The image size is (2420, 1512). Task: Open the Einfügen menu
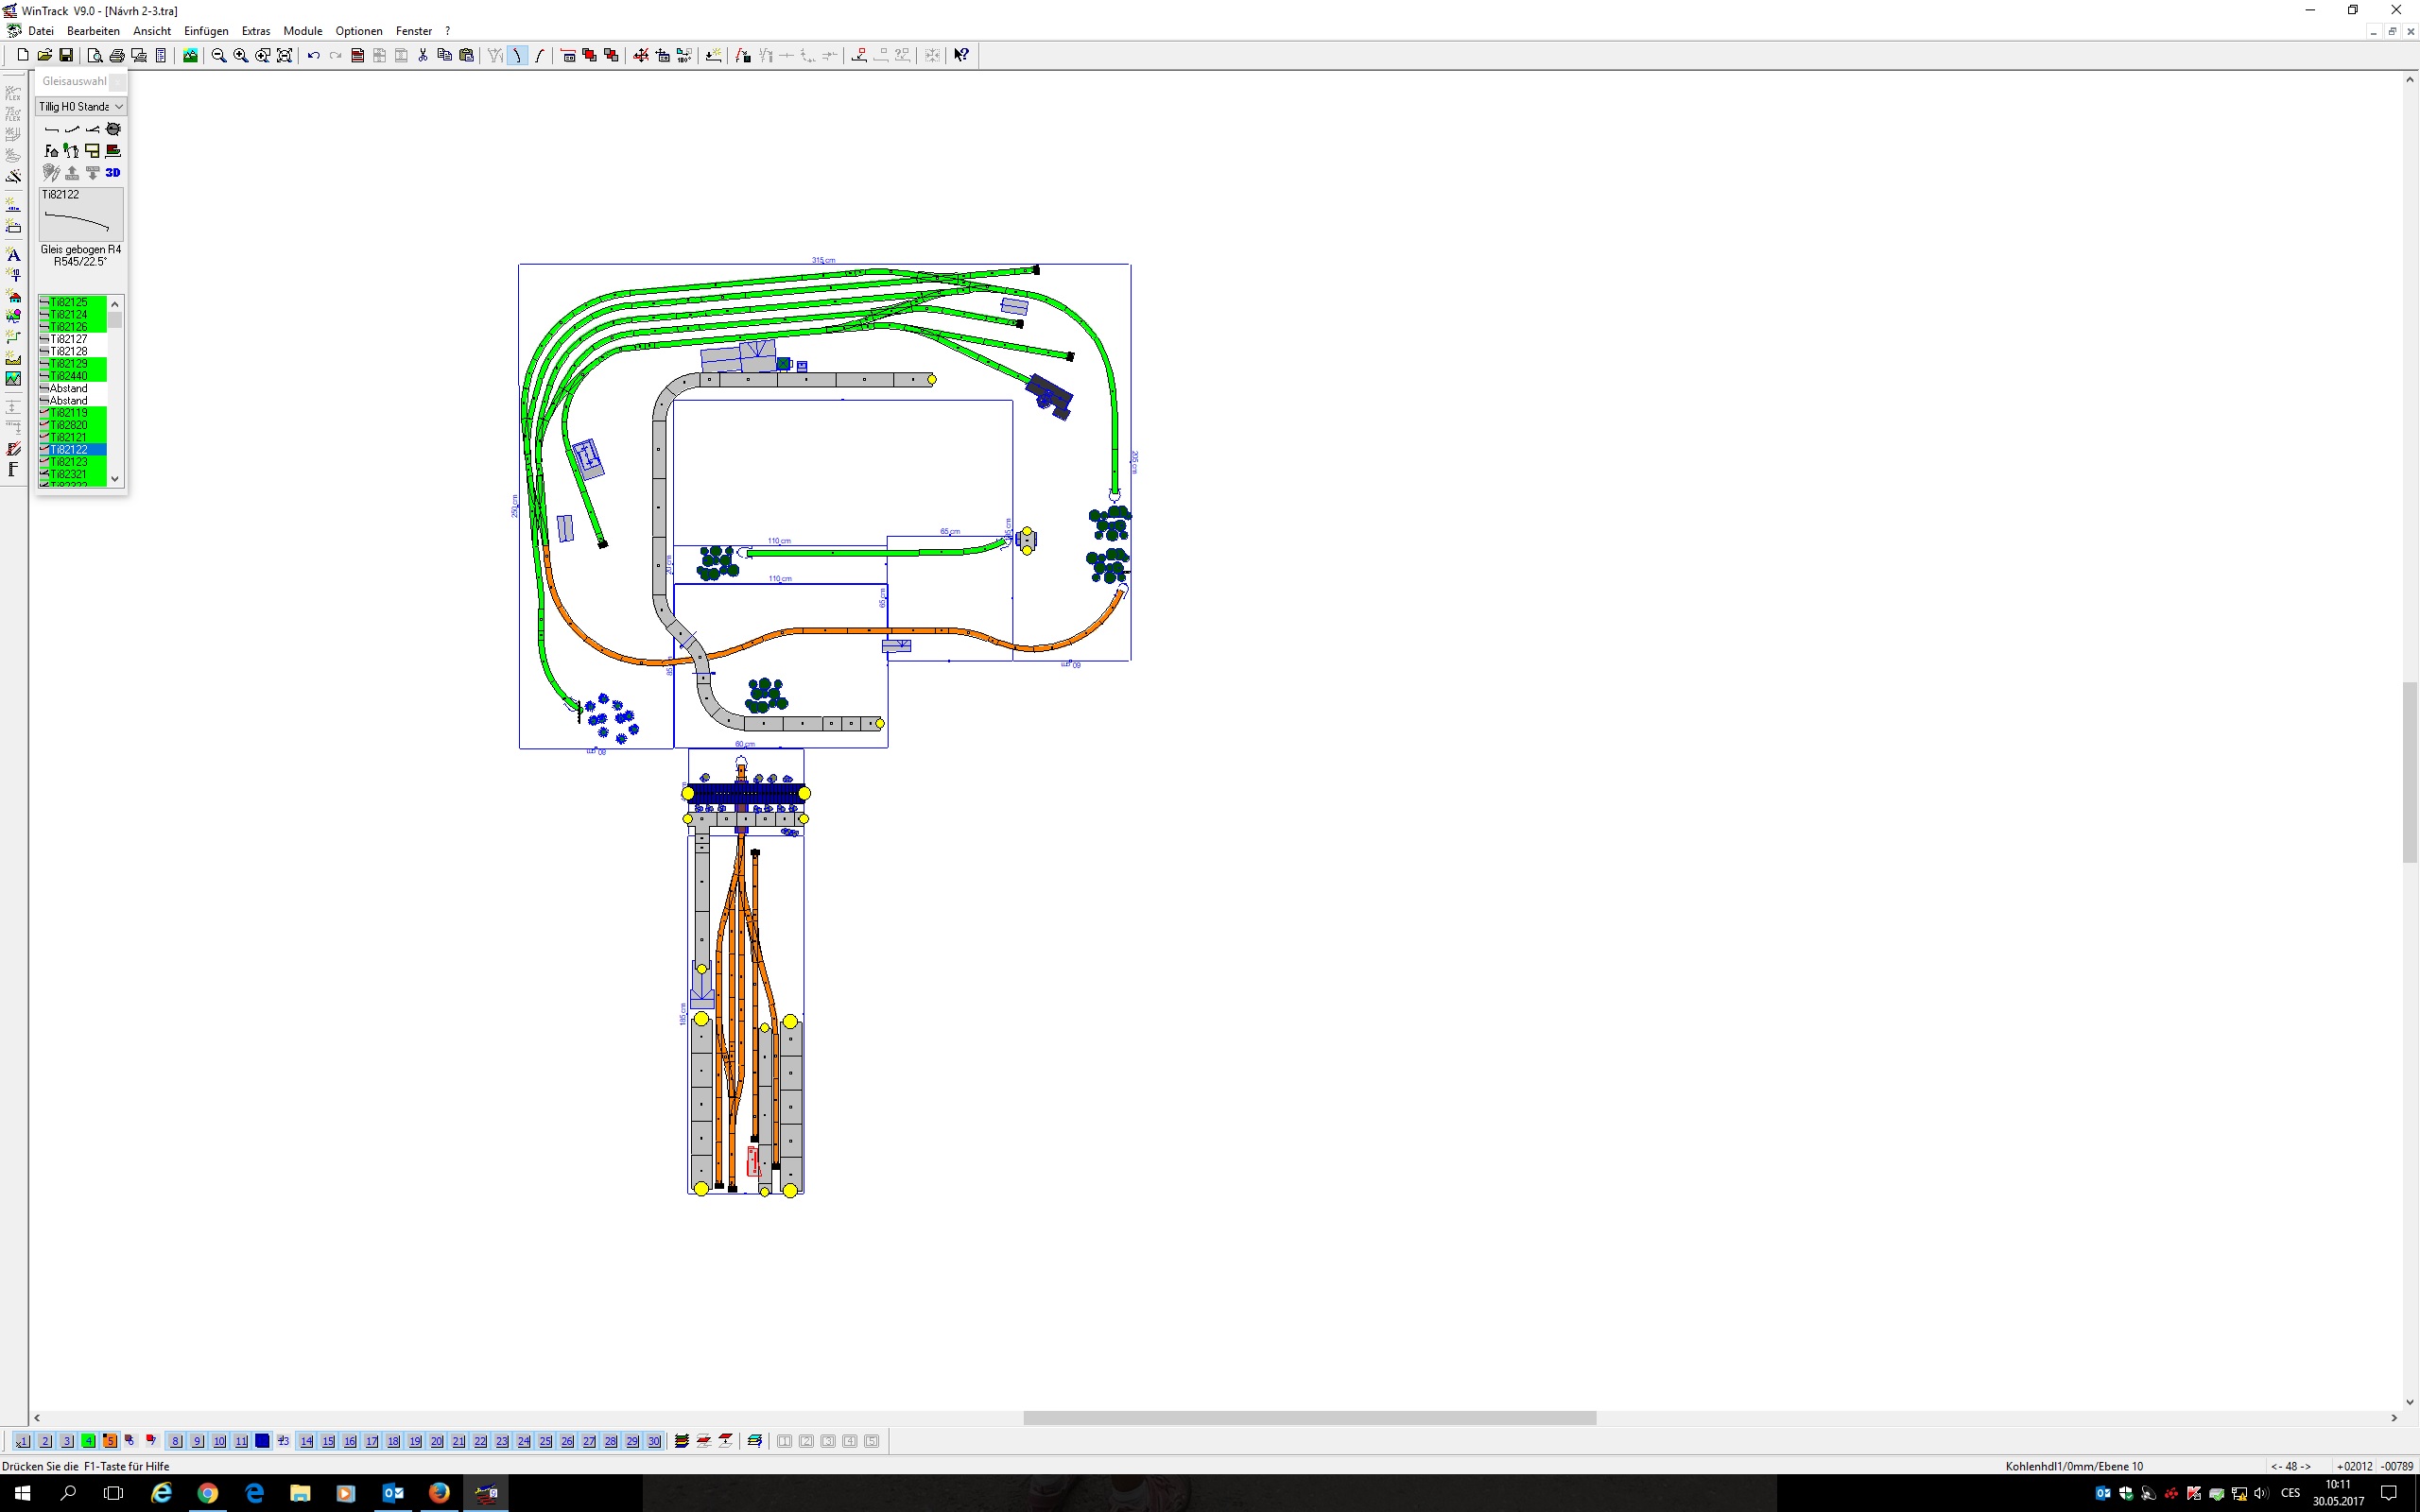point(206,31)
